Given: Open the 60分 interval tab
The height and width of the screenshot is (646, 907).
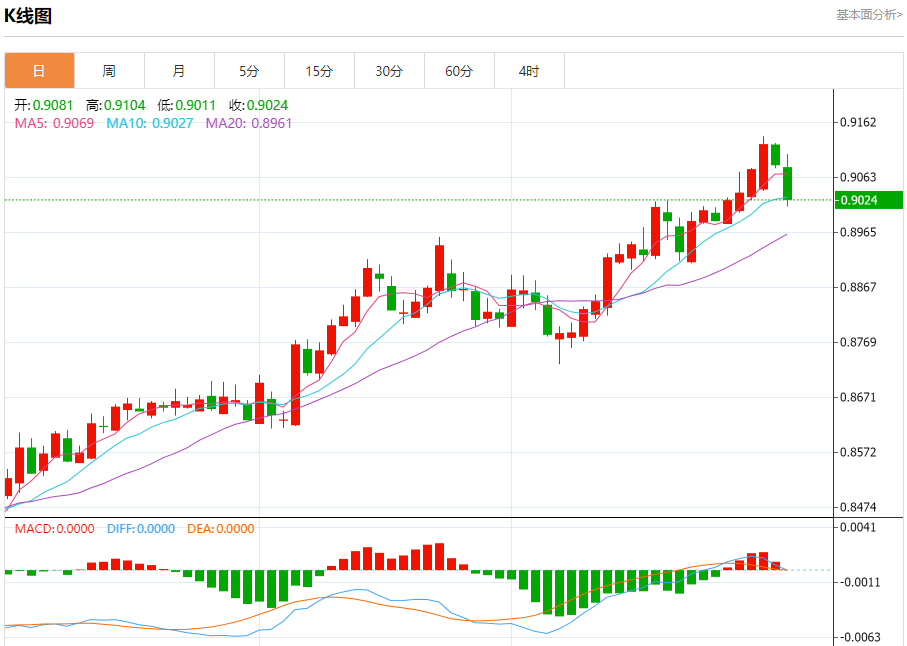Looking at the screenshot, I should point(459,71).
